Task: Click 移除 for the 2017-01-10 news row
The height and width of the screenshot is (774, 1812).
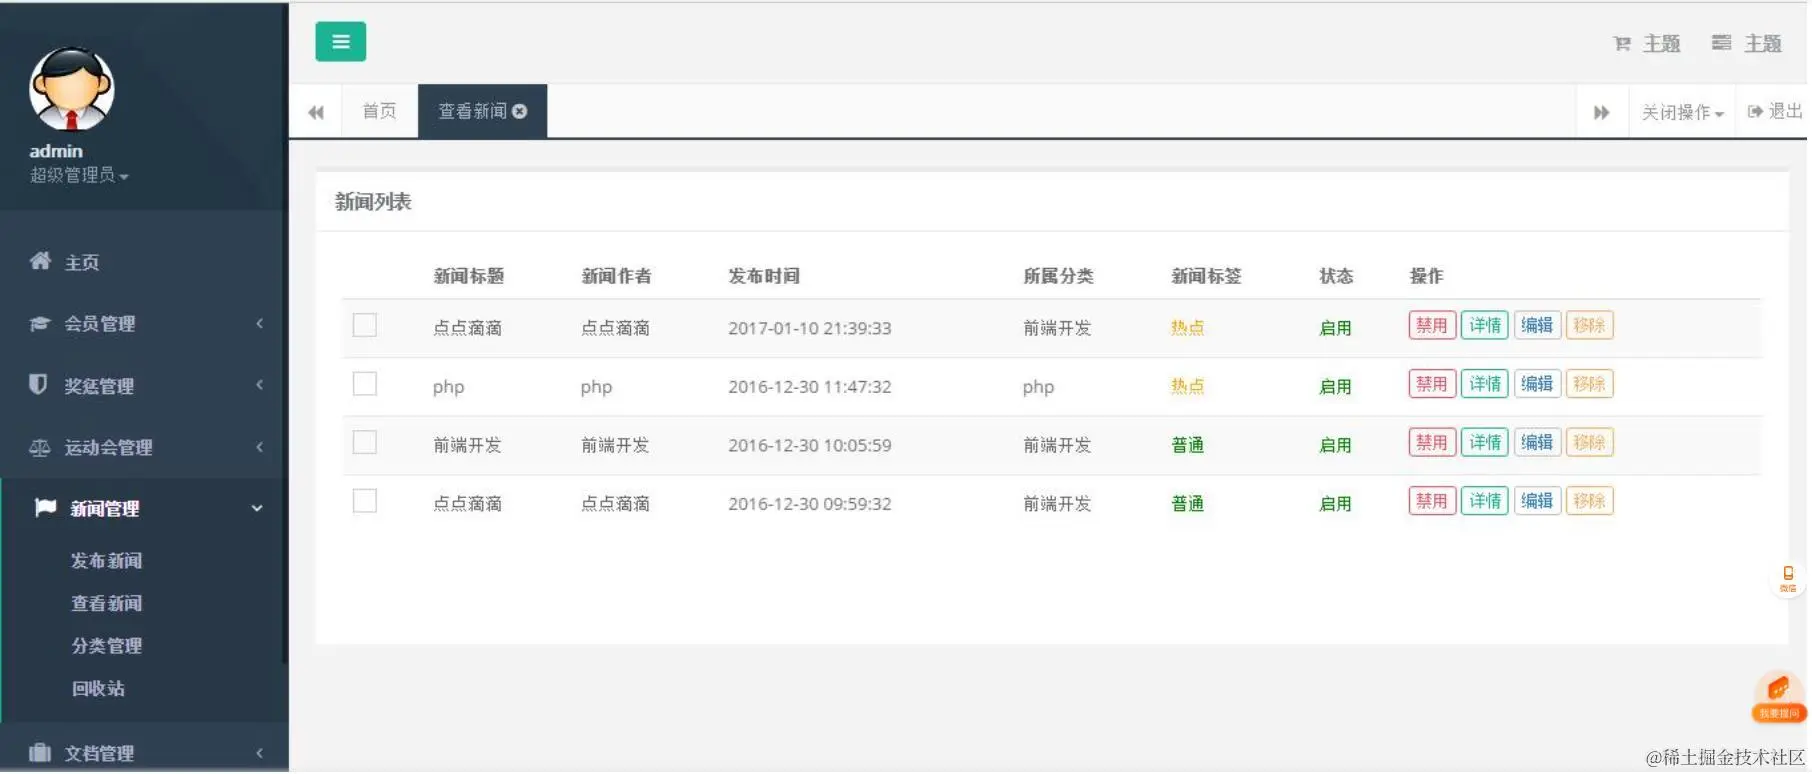Action: coord(1589,326)
